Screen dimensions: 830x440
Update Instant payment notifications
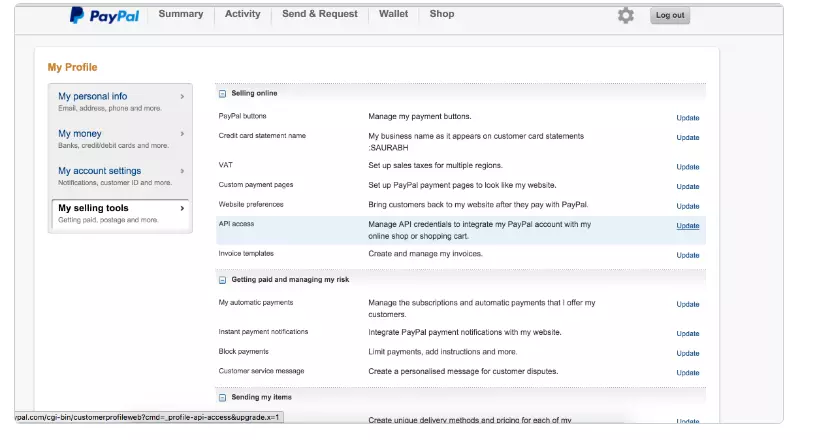point(688,334)
